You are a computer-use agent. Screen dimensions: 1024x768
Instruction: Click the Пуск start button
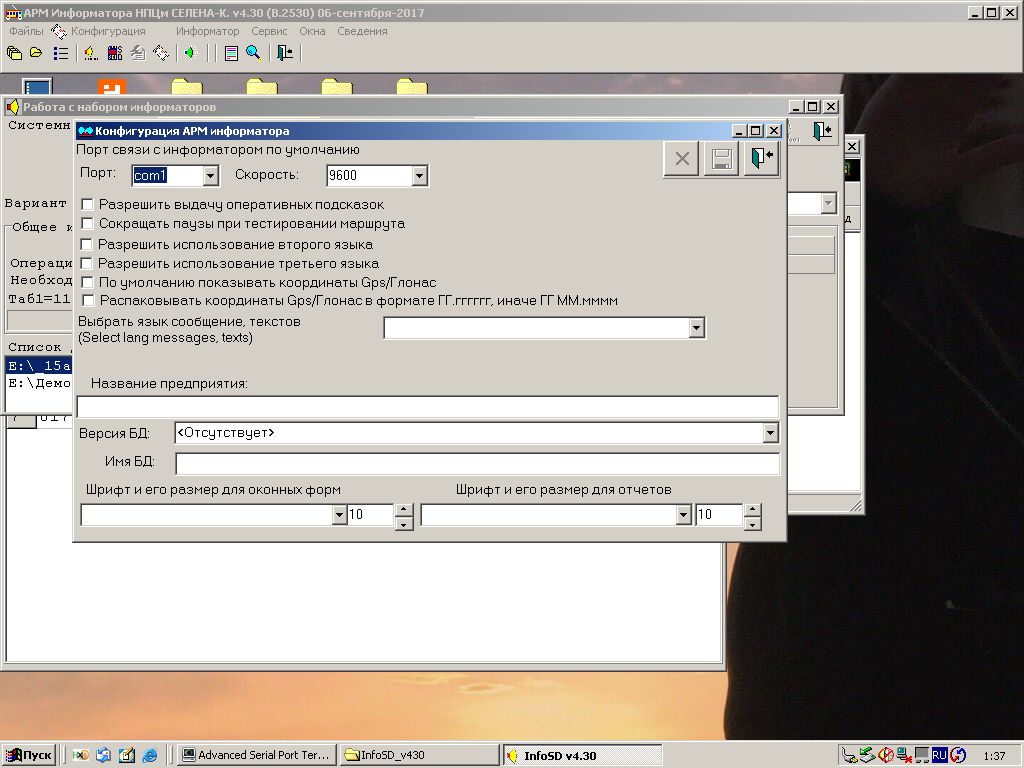pos(29,756)
